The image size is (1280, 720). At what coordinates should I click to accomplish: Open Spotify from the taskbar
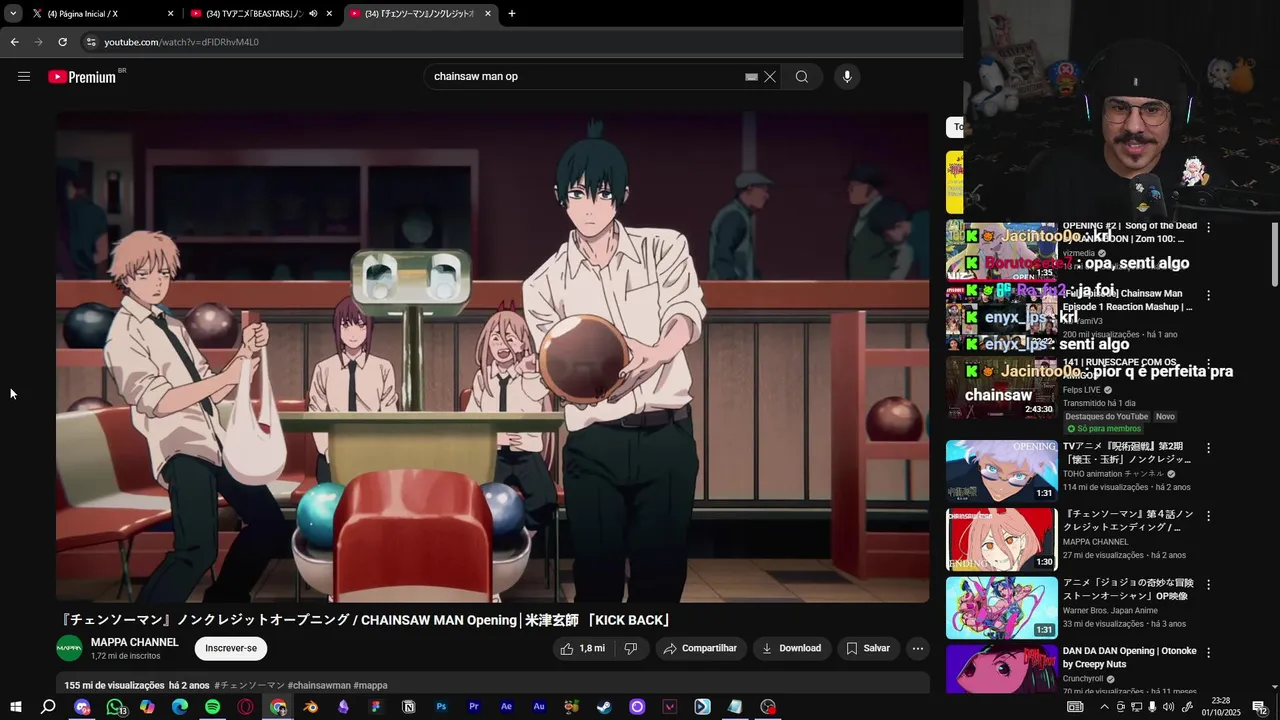[212, 707]
